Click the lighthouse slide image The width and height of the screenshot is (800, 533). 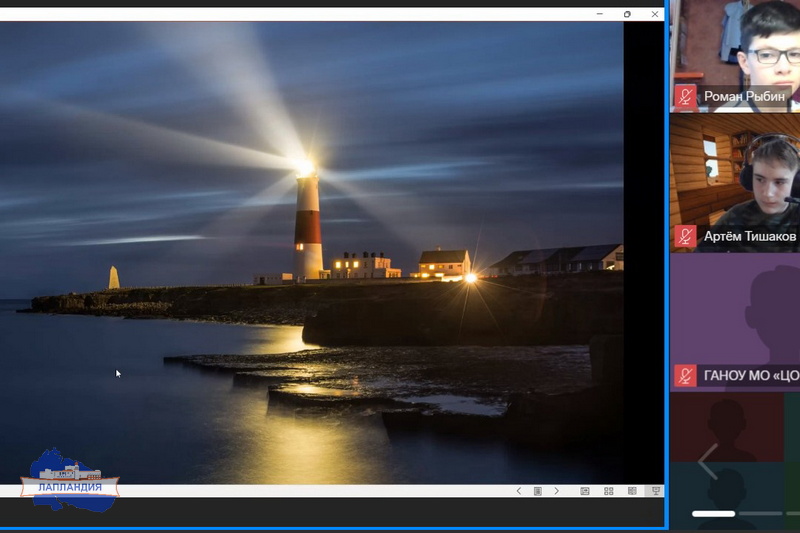coord(310,250)
